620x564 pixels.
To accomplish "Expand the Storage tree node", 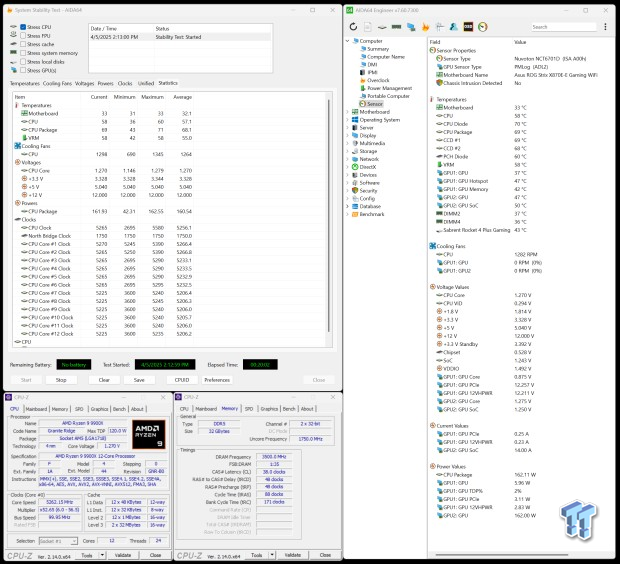I will [x=348, y=151].
